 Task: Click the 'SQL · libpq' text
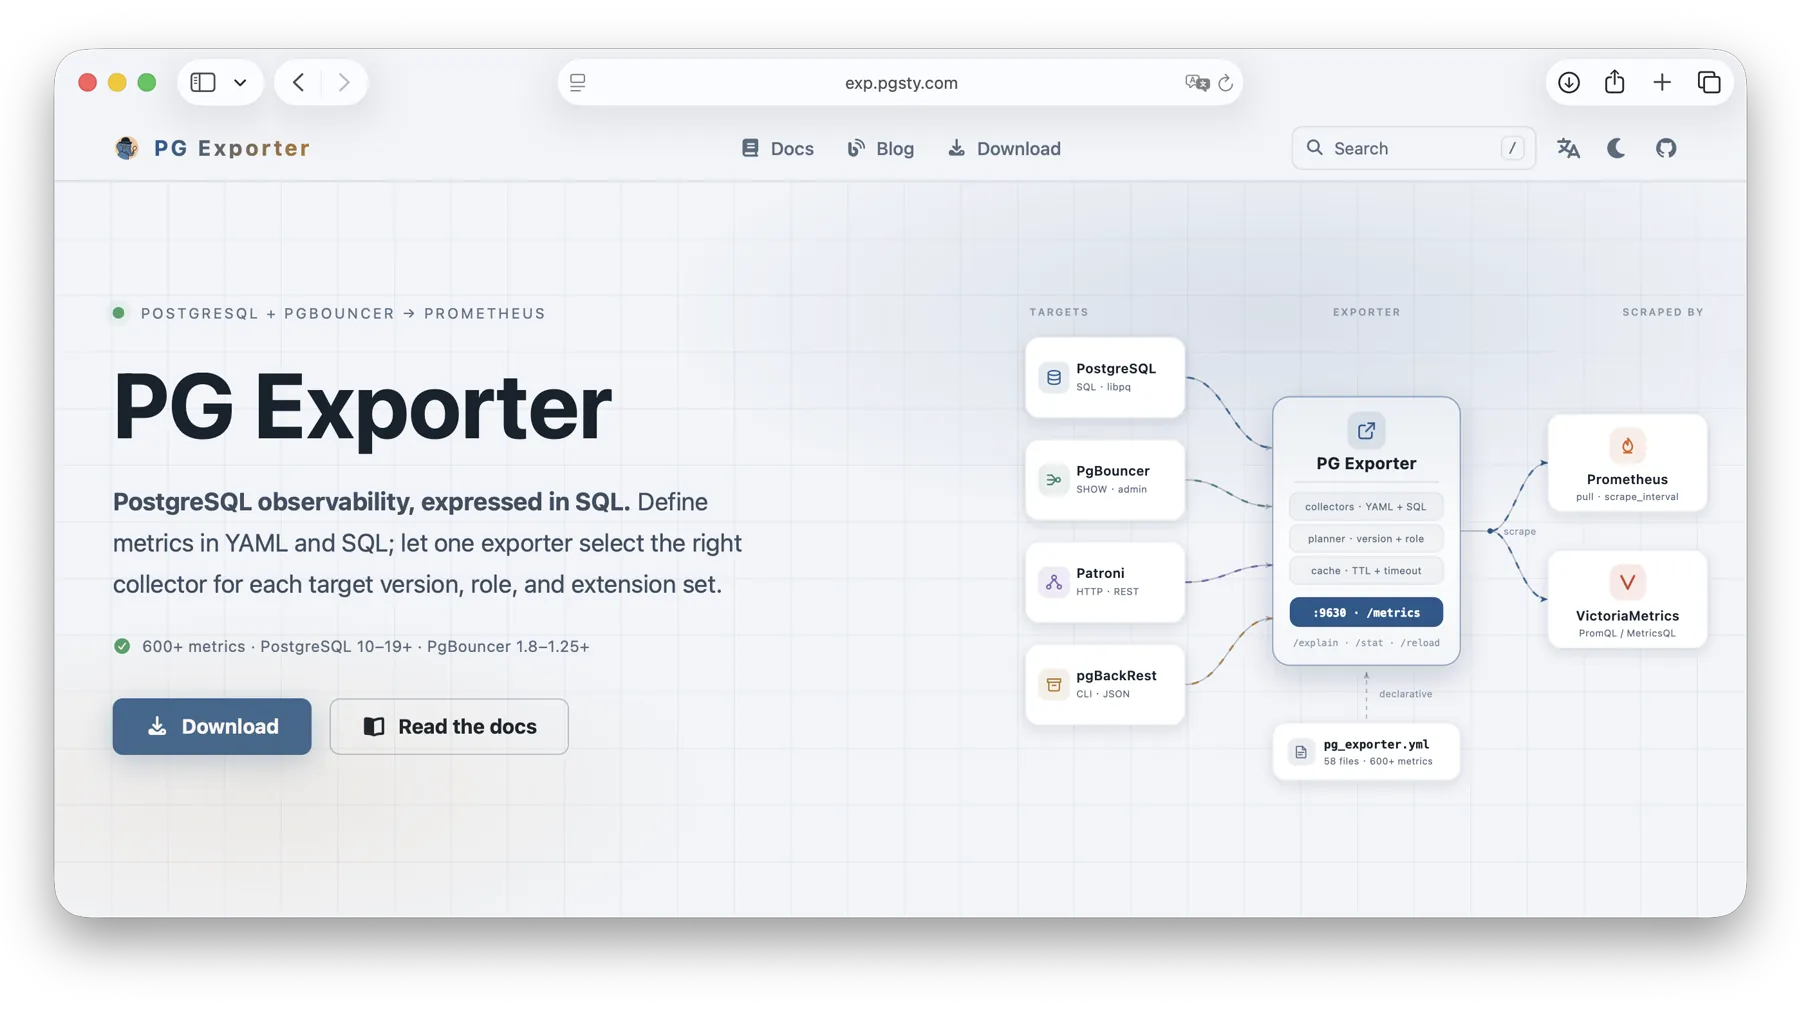point(1103,387)
